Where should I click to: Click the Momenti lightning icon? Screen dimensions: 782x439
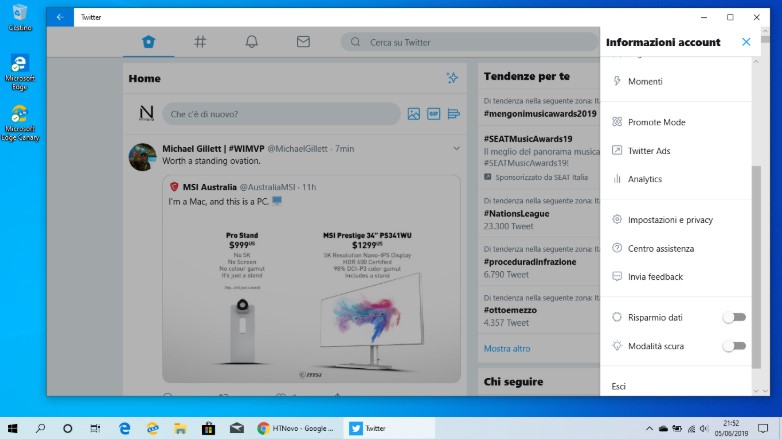(x=617, y=81)
